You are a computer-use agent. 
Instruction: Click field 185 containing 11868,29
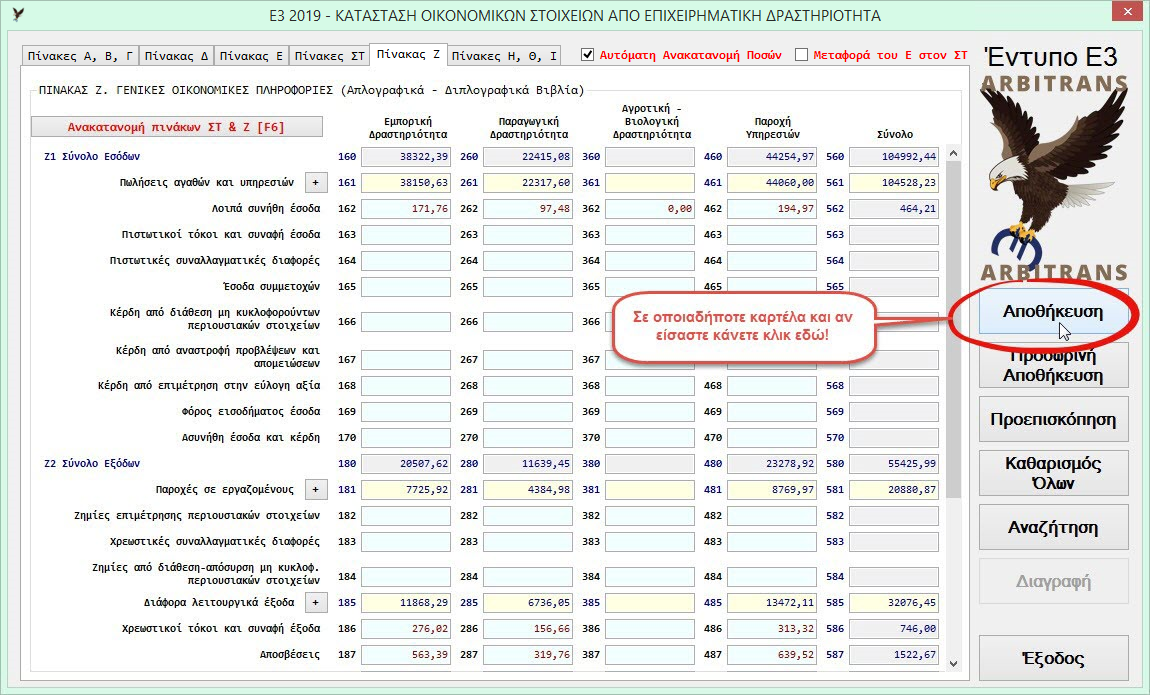click(406, 603)
